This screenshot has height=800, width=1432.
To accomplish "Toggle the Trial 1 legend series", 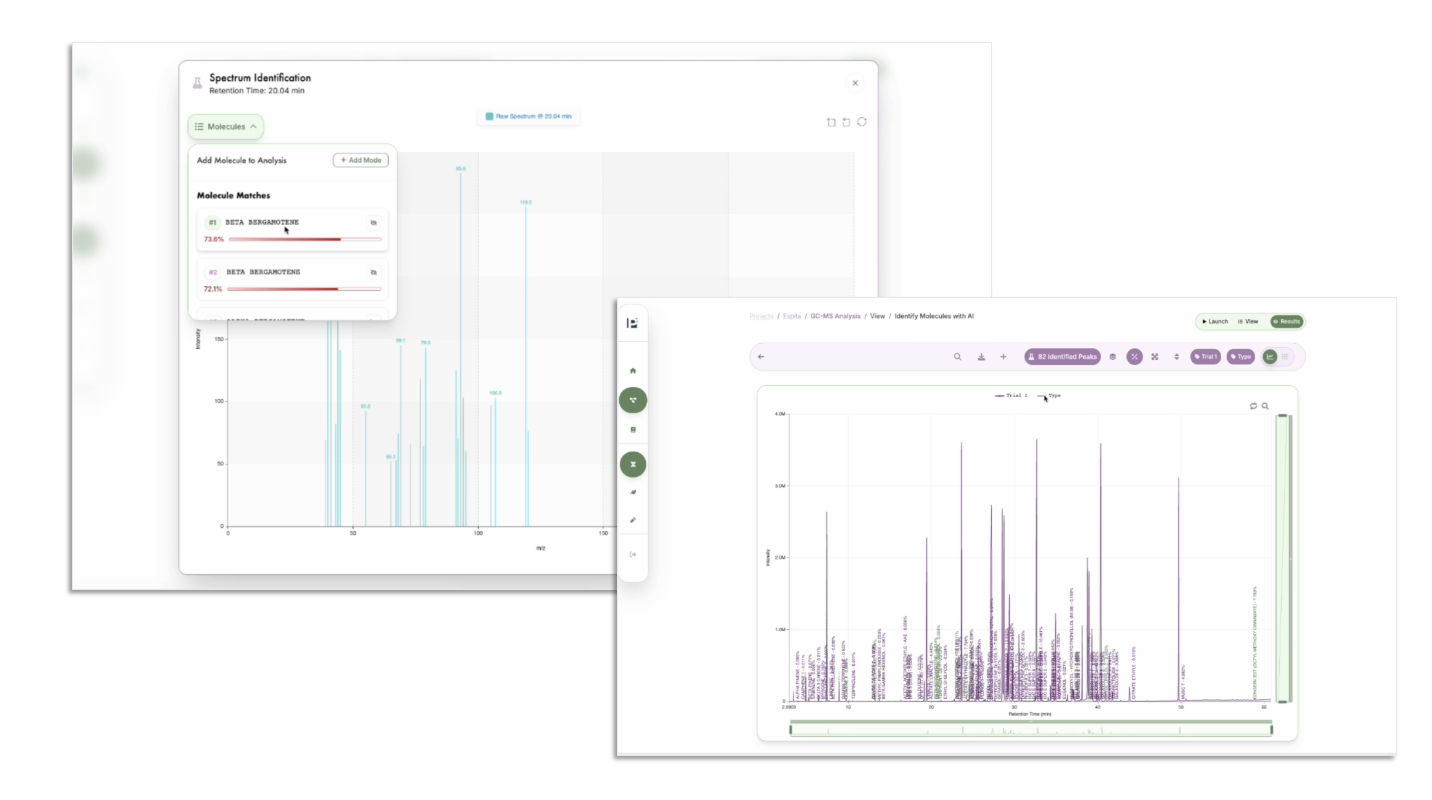I will pyautogui.click(x=1011, y=396).
